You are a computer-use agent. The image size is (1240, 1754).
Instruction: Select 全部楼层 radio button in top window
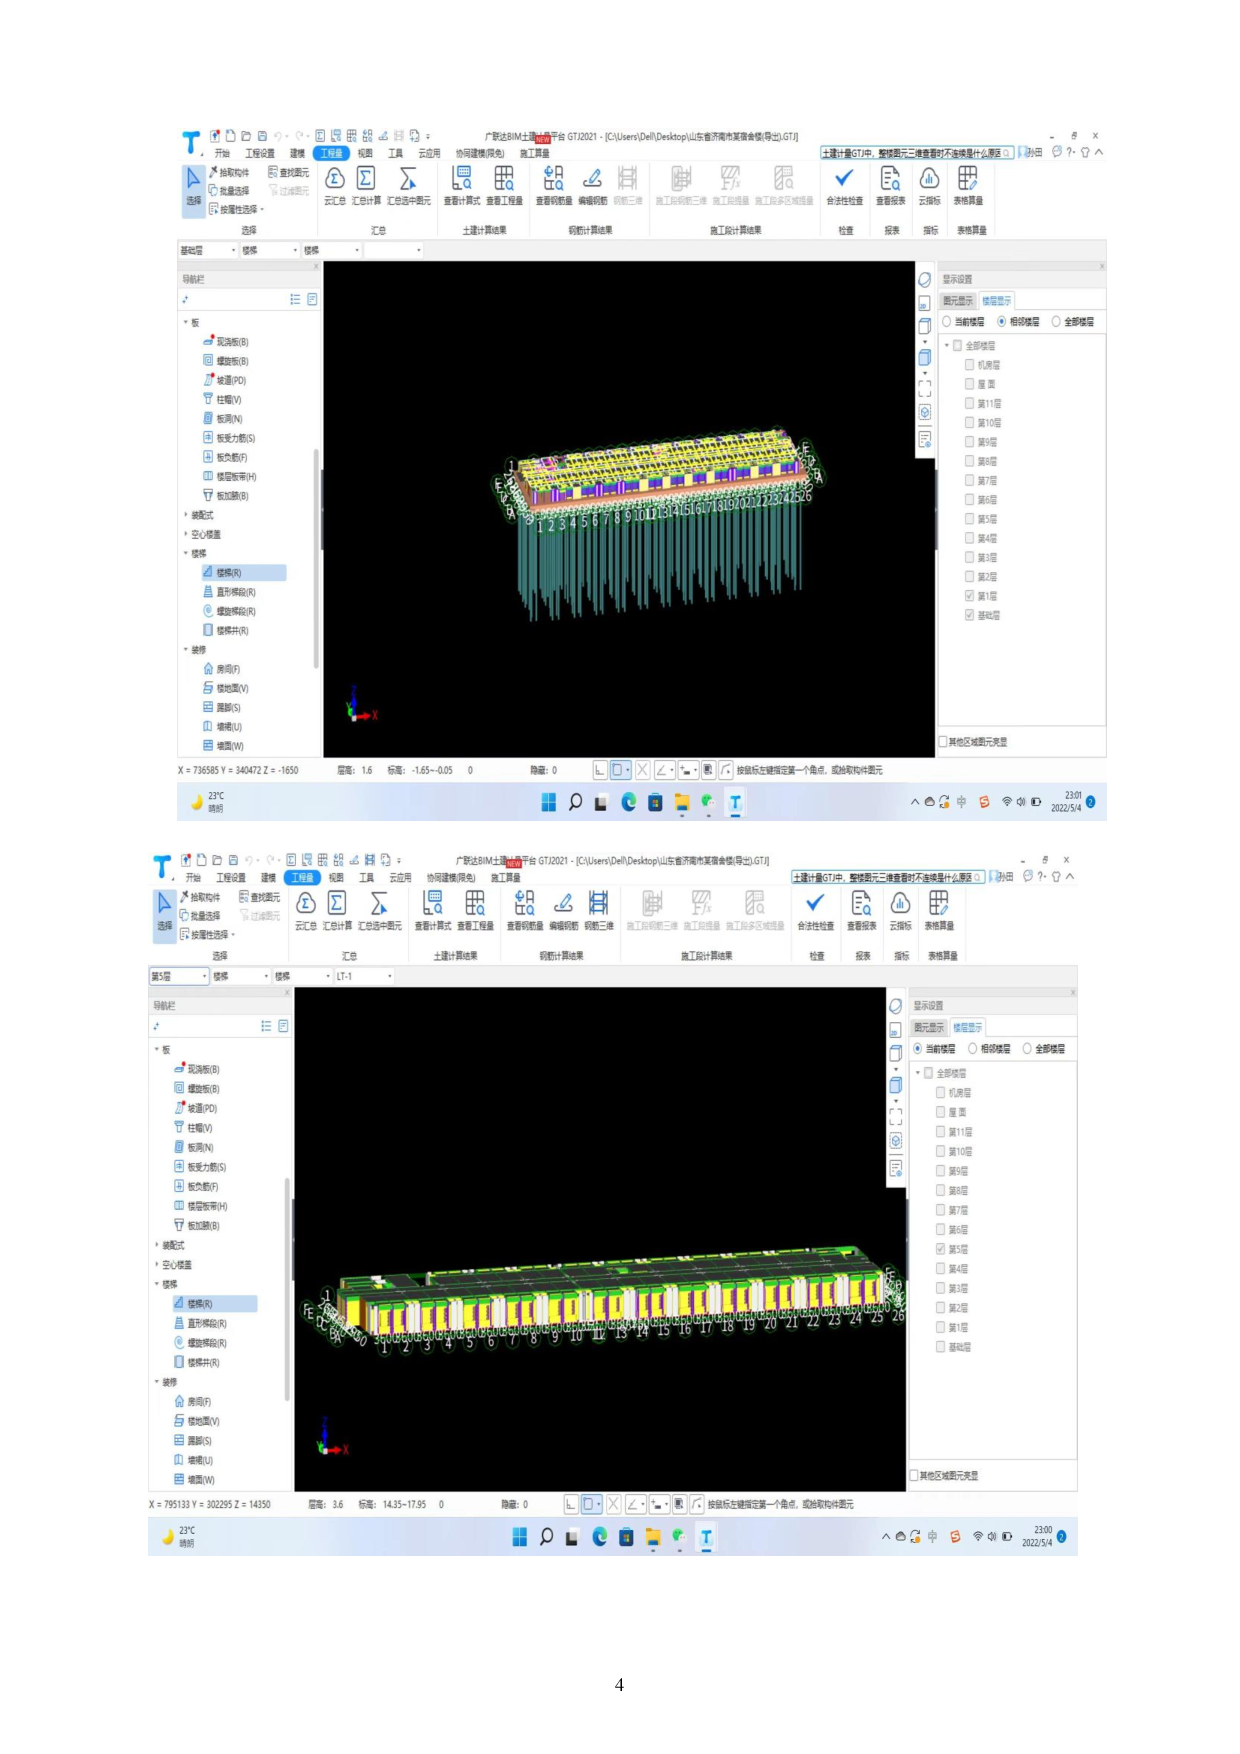(x=1056, y=322)
